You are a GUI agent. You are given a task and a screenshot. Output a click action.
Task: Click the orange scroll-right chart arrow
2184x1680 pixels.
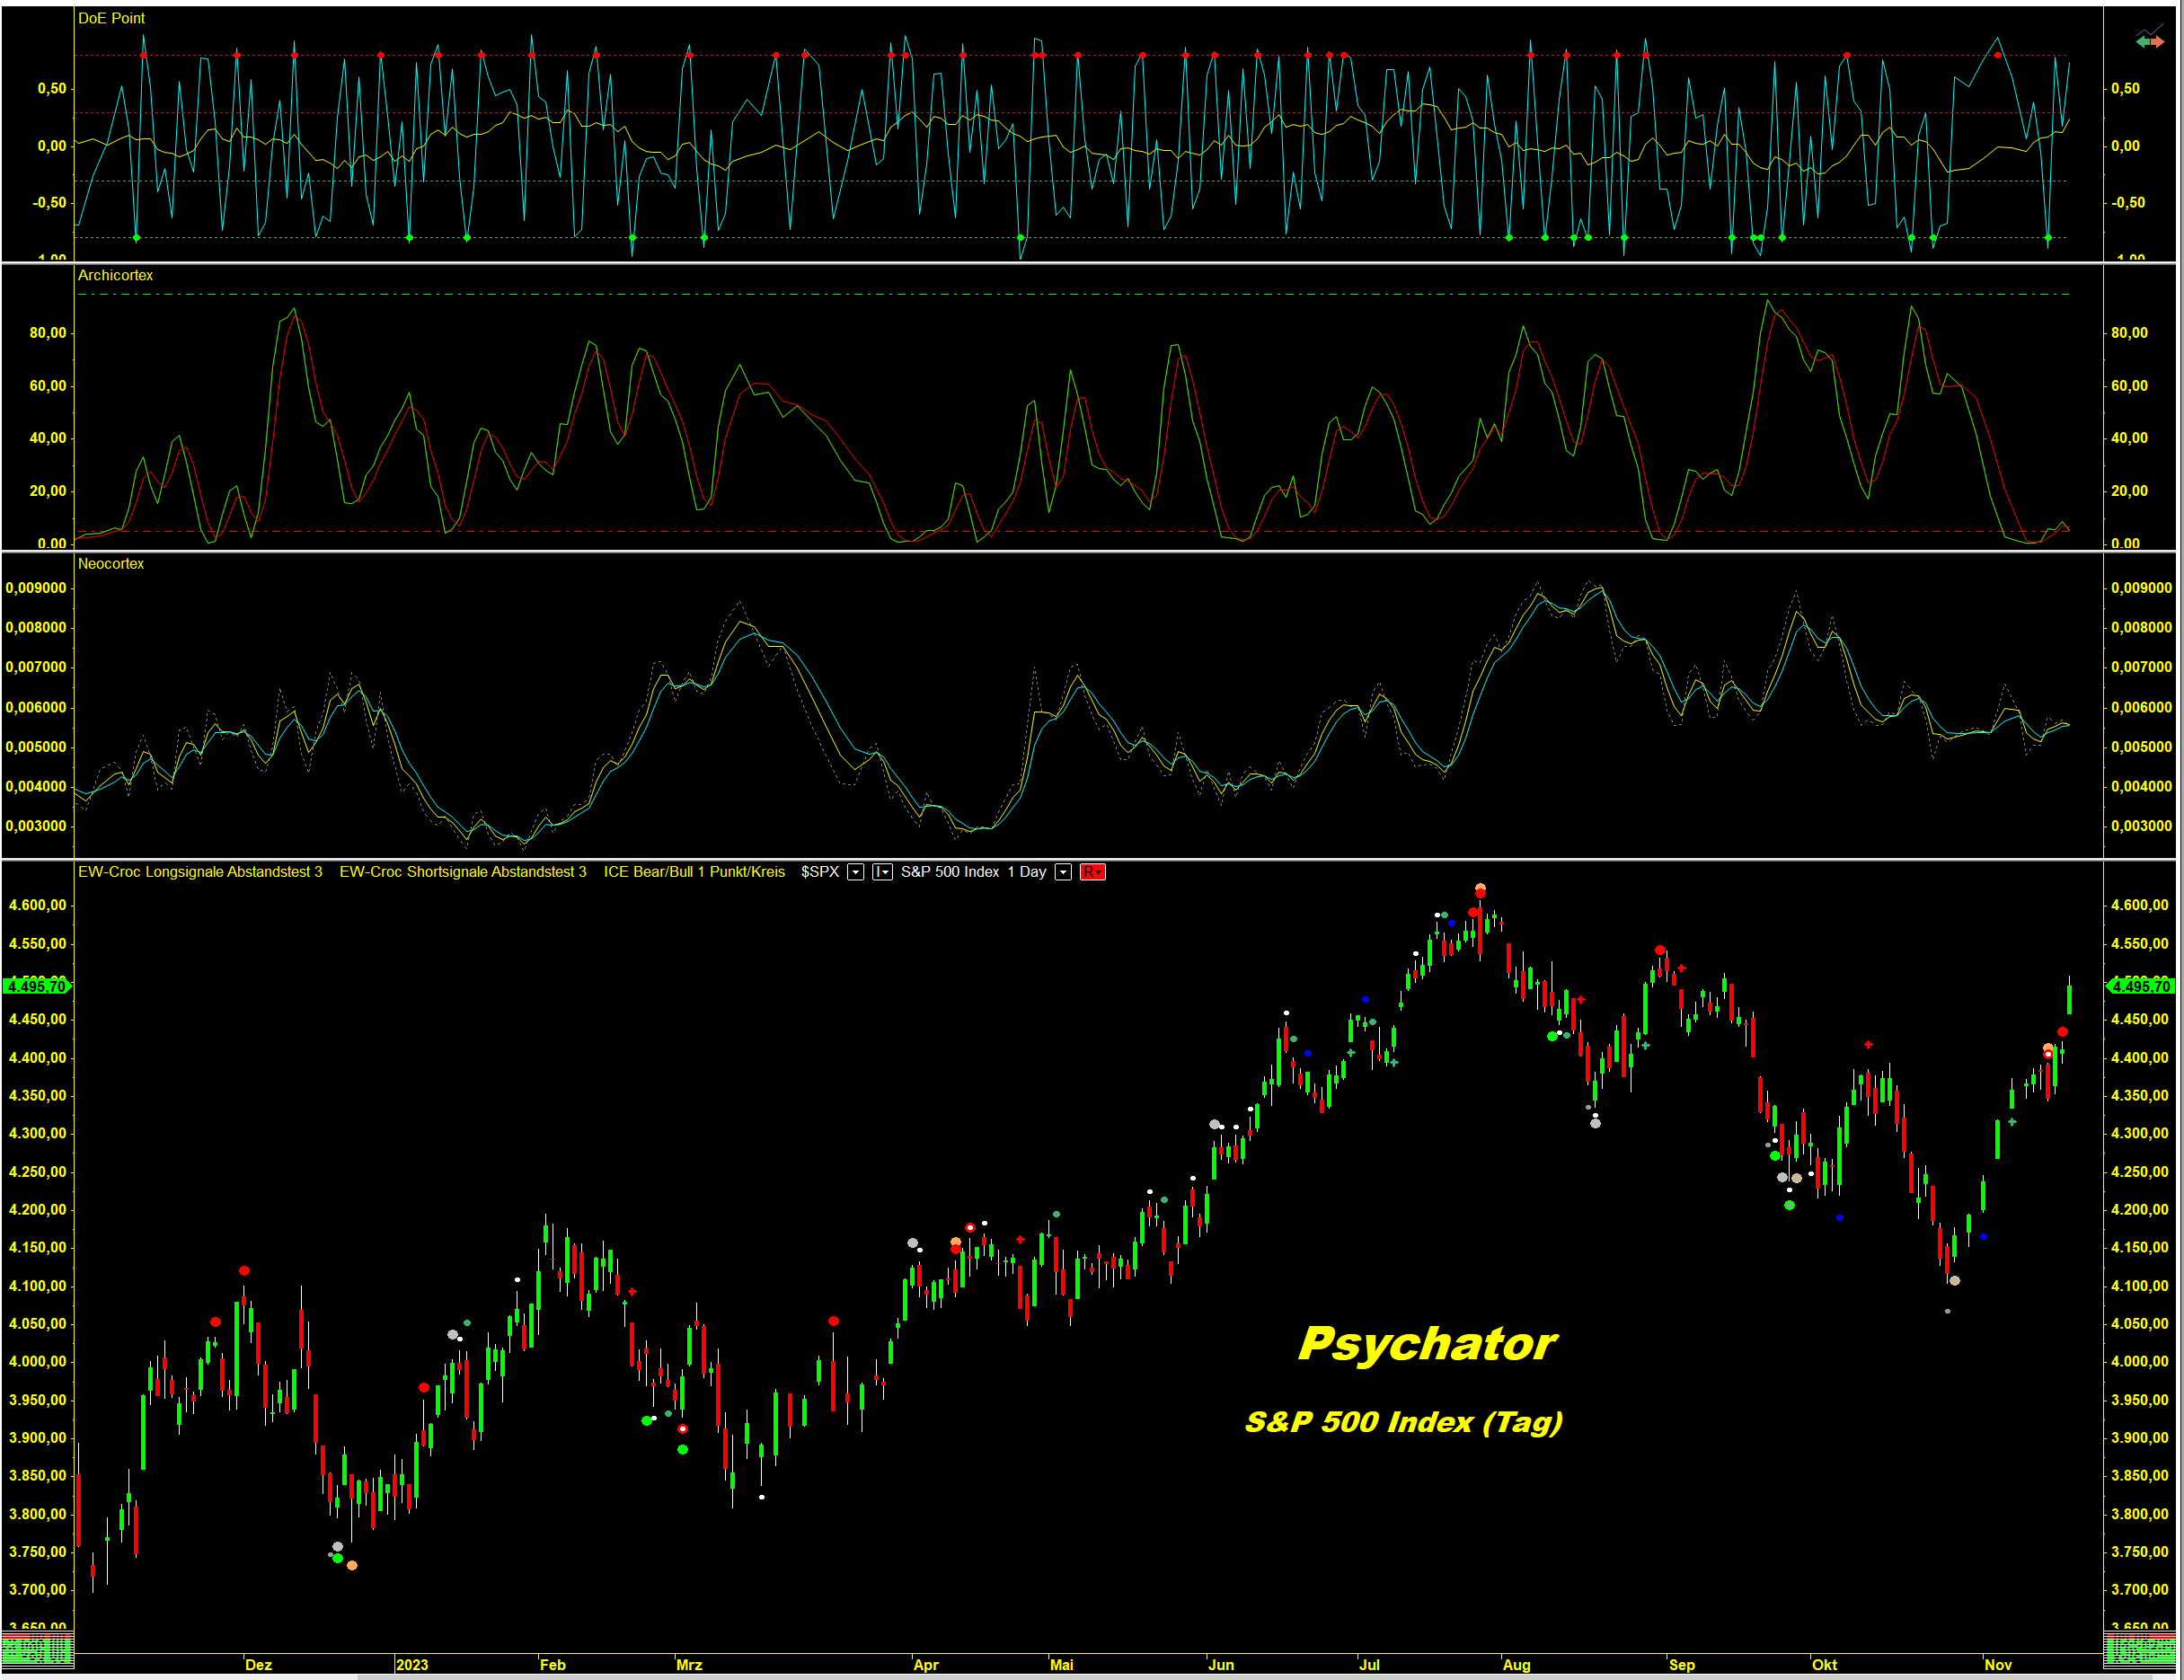coord(2157,42)
